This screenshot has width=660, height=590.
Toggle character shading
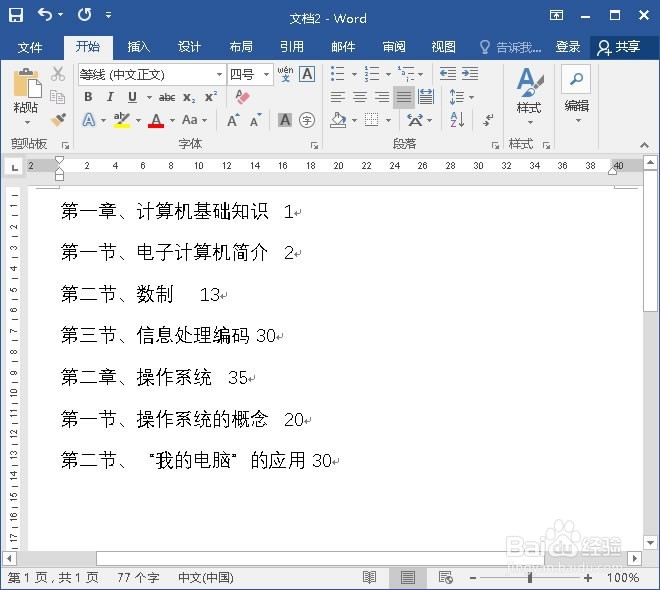click(285, 120)
